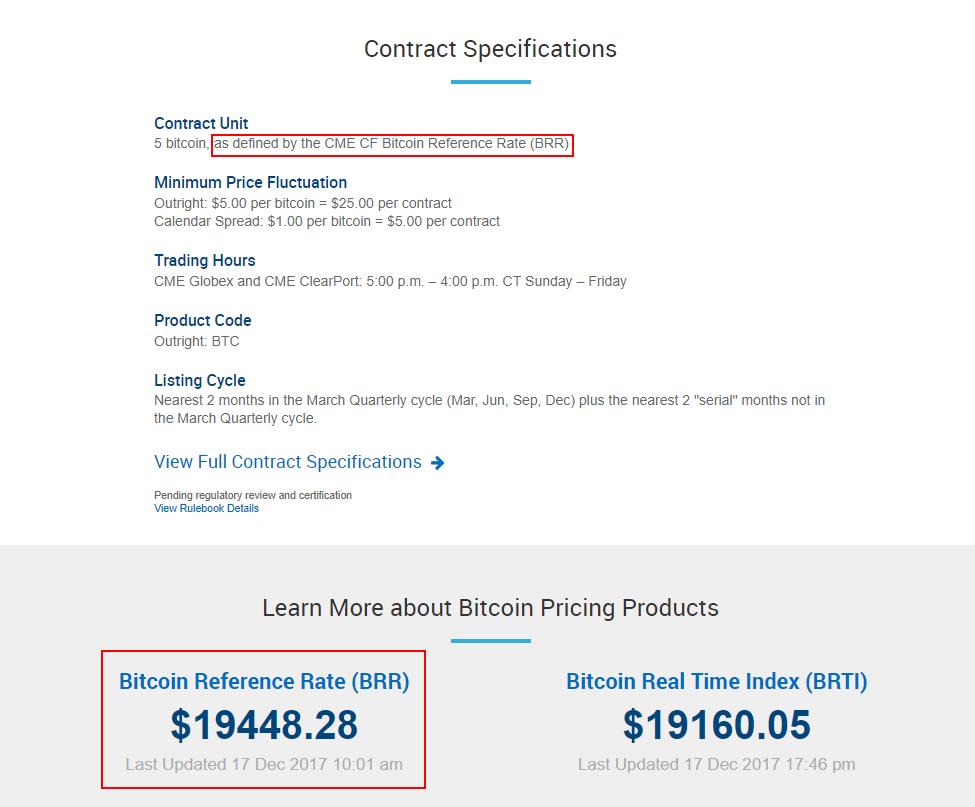Screen dimensions: 975x807
Task: Click the Learn More about Bitcoin Pricing Products heading
Action: pos(490,608)
